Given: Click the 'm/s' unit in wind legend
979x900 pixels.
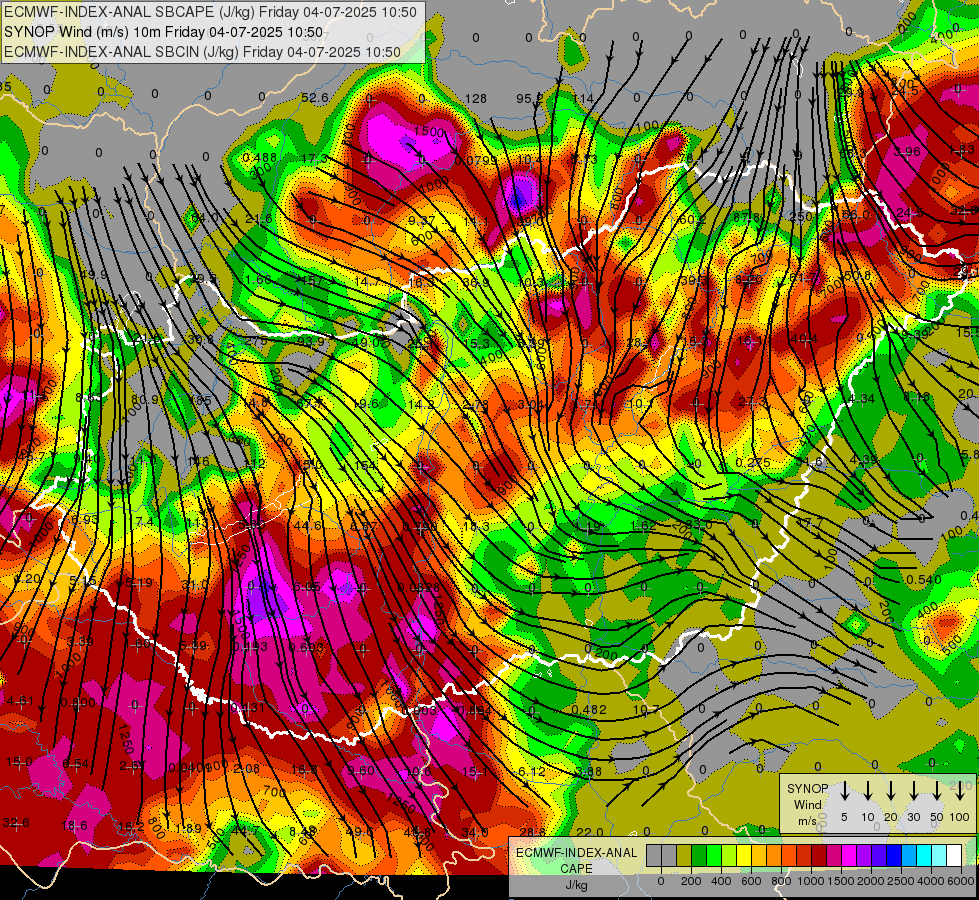Looking at the screenshot, I should [x=807, y=821].
